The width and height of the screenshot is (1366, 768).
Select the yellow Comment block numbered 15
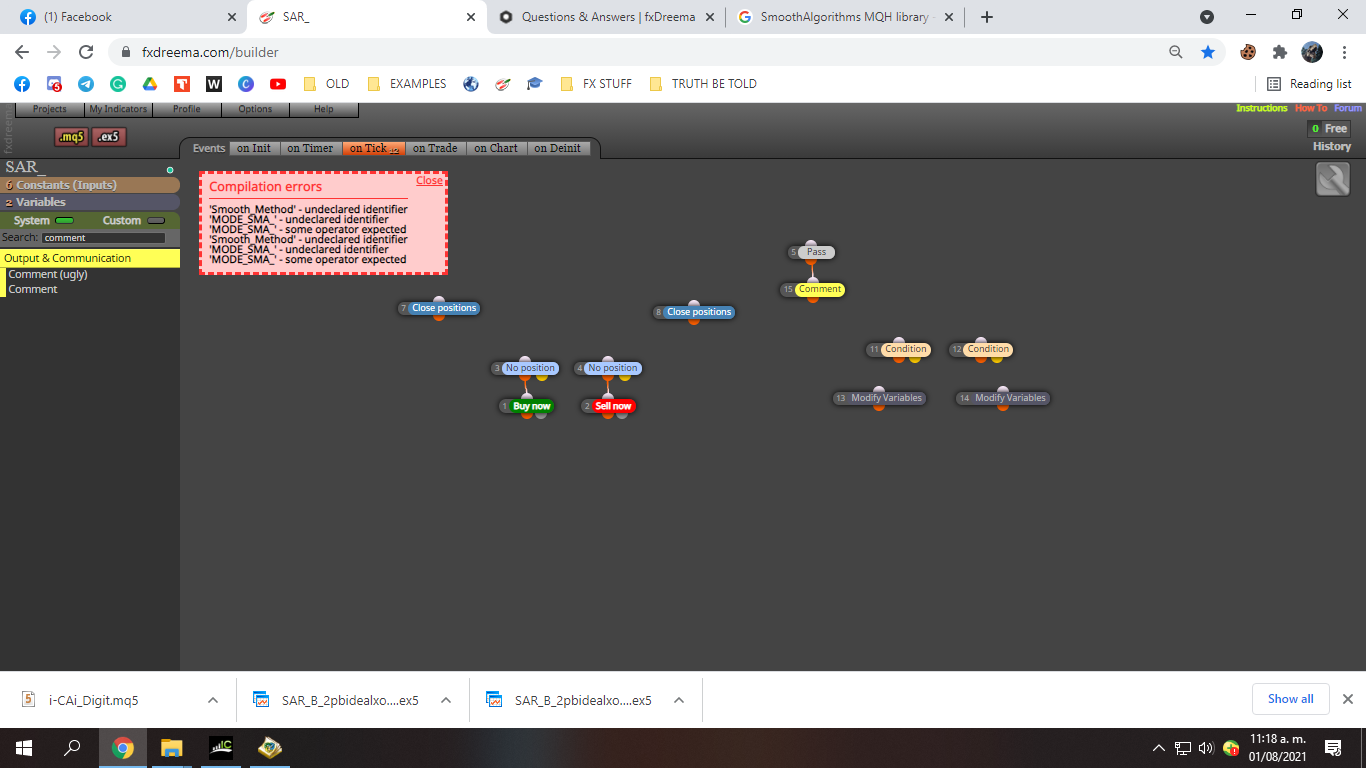pyautogui.click(x=820, y=289)
